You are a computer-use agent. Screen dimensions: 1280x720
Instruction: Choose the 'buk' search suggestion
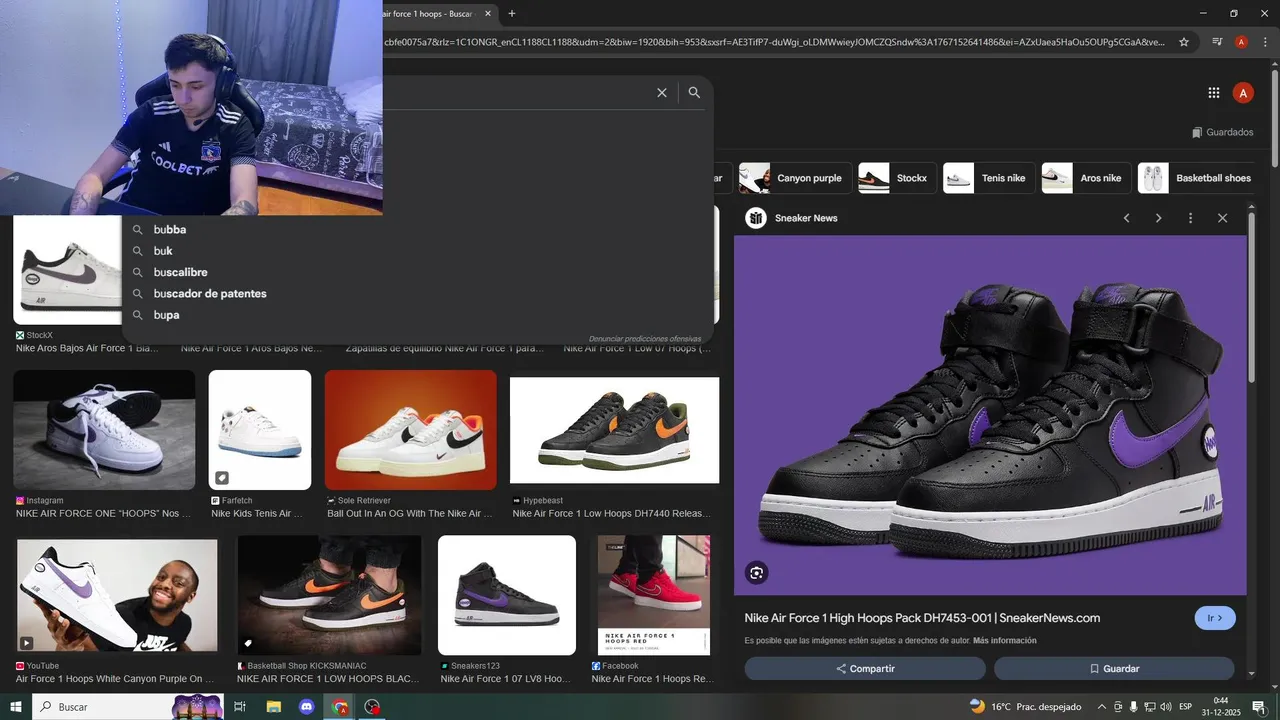point(418,251)
